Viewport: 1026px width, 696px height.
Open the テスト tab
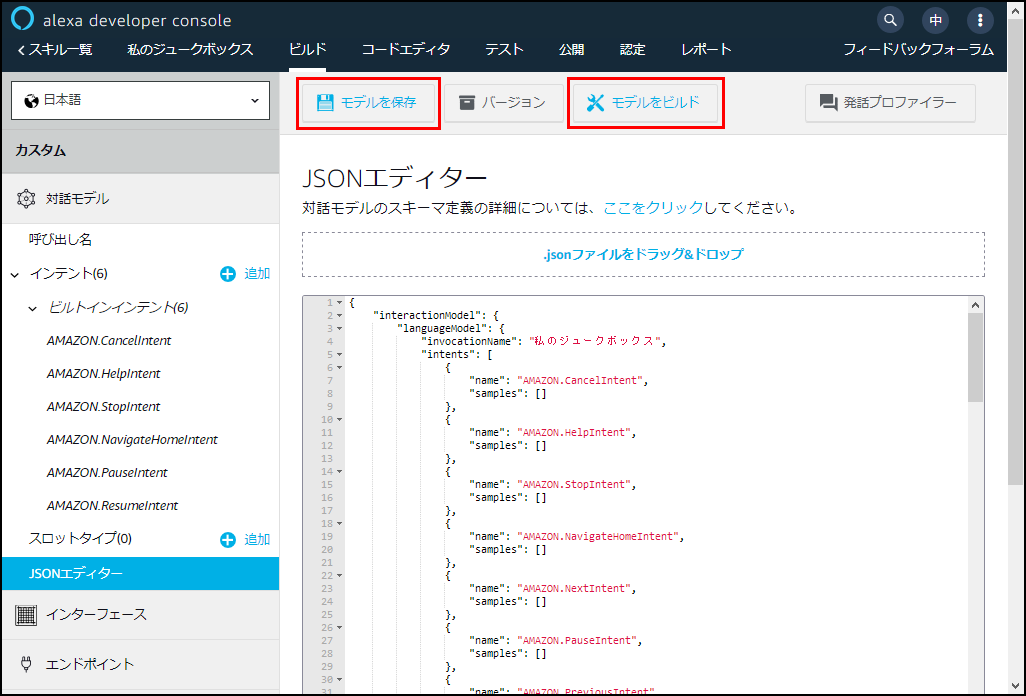504,50
